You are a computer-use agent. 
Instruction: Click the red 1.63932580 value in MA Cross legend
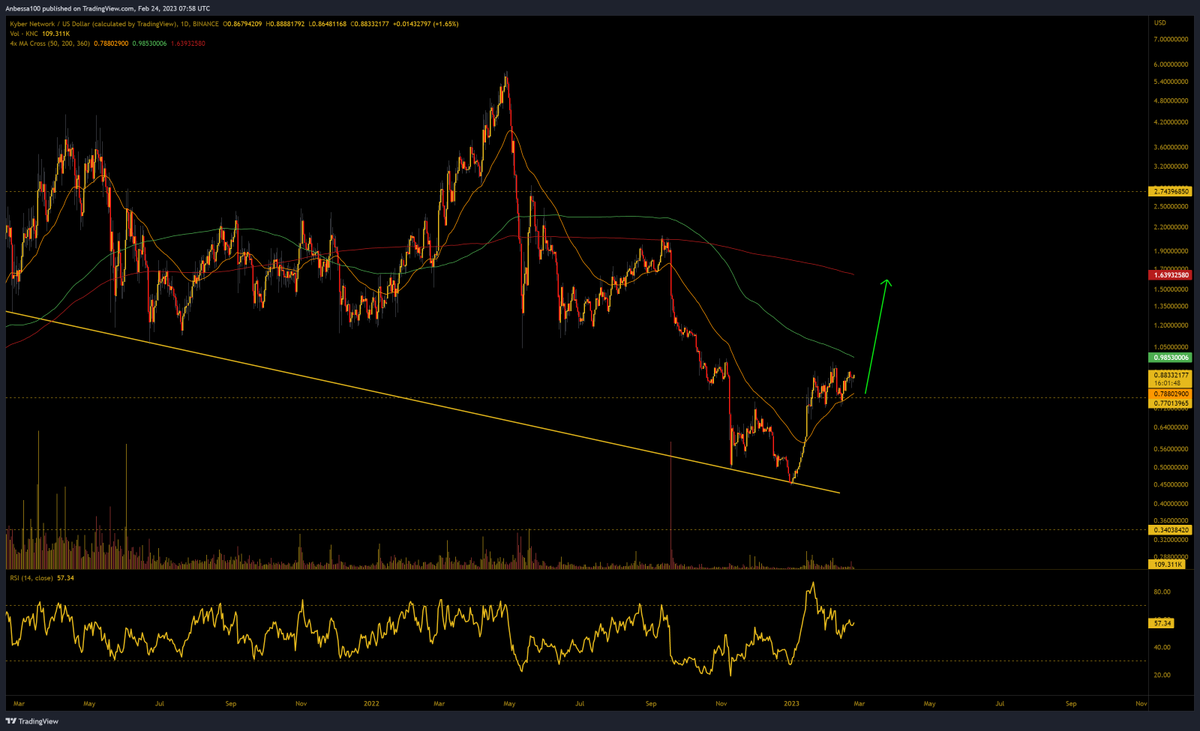[x=188, y=44]
